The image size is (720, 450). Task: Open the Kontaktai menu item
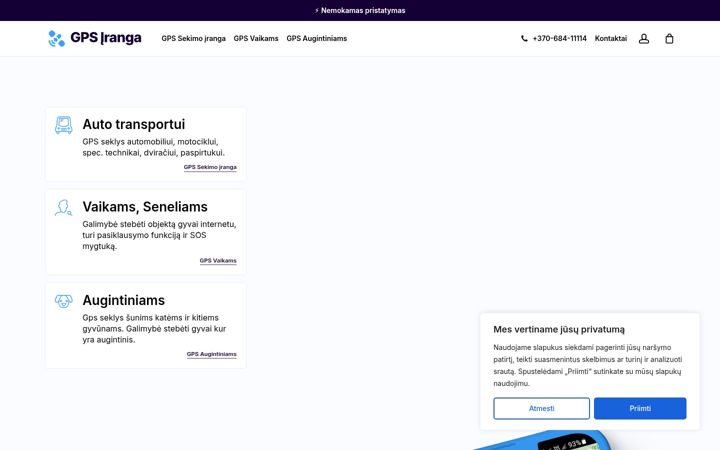click(x=611, y=39)
